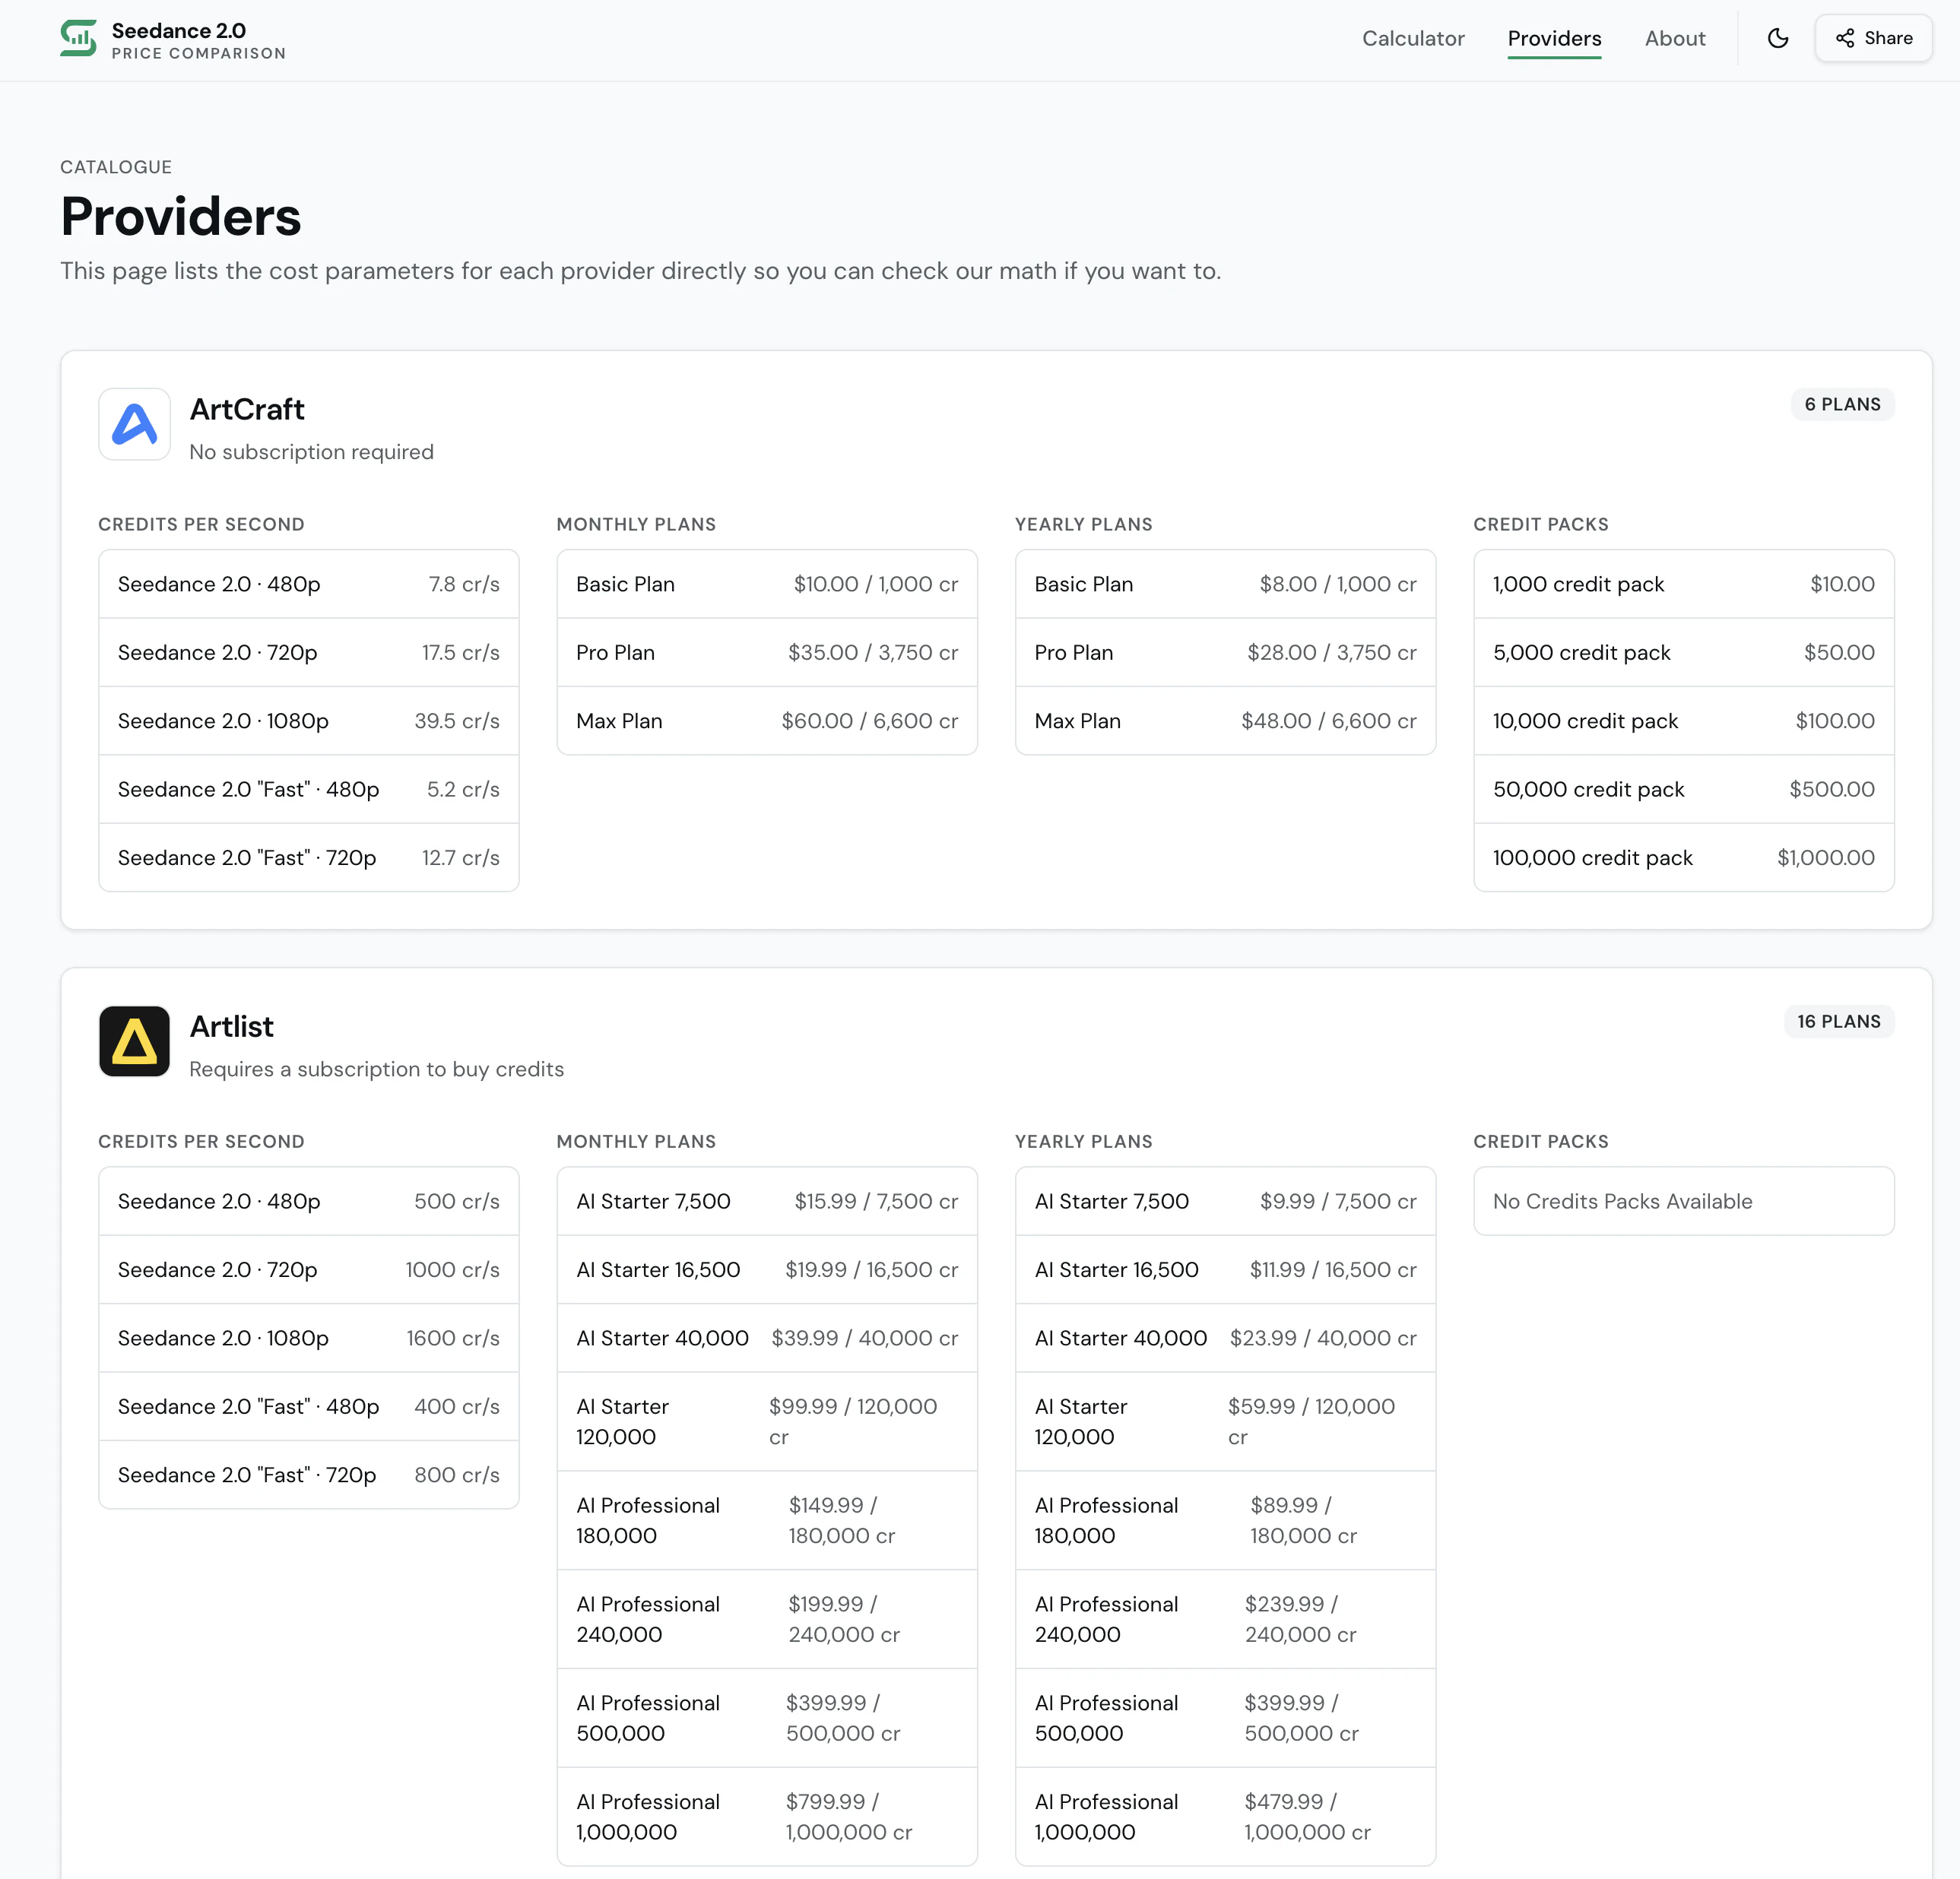Click the No Credits Packs Available box

point(1683,1201)
